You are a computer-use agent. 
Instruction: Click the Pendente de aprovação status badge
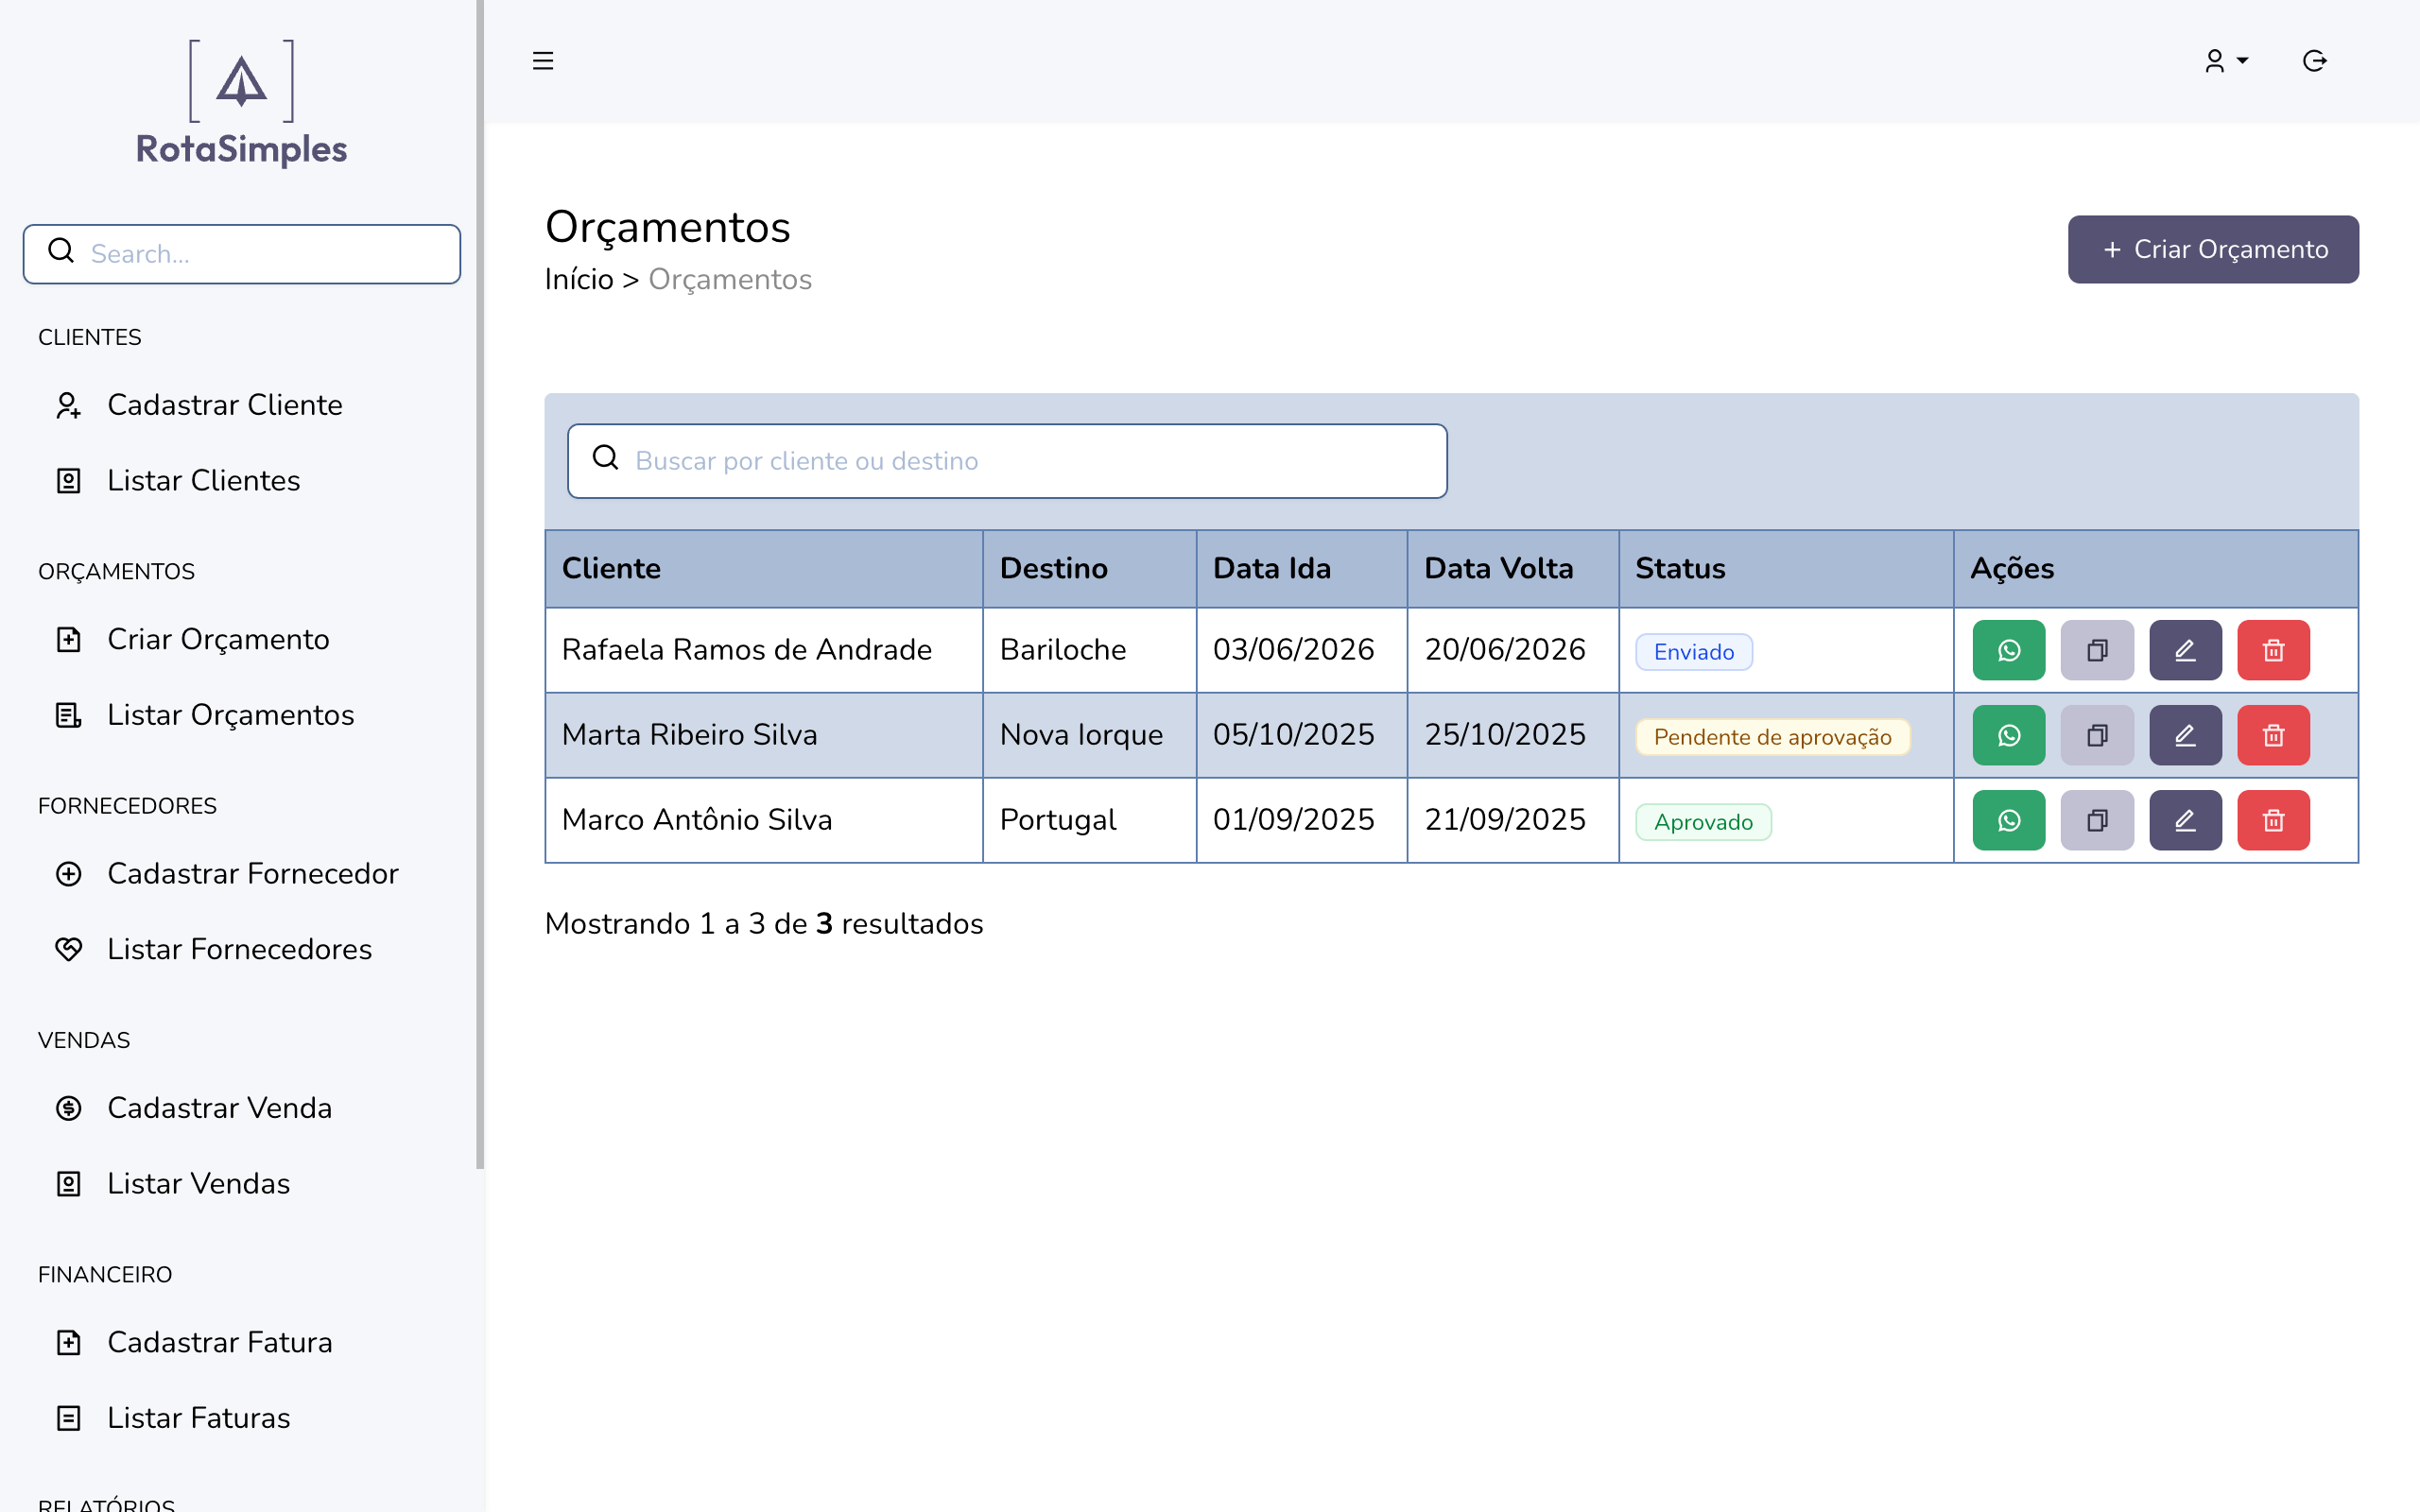tap(1772, 737)
